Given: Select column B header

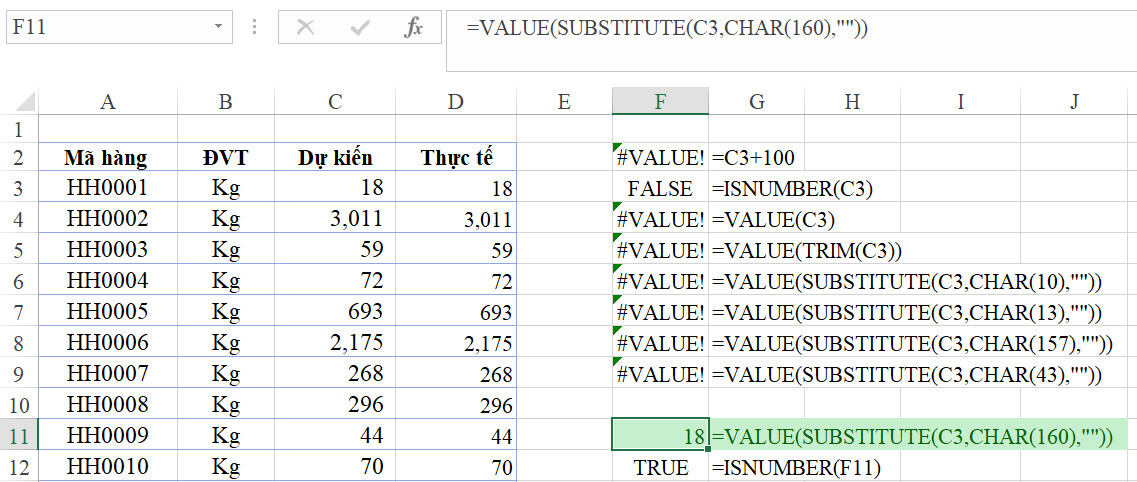Looking at the screenshot, I should [x=226, y=101].
